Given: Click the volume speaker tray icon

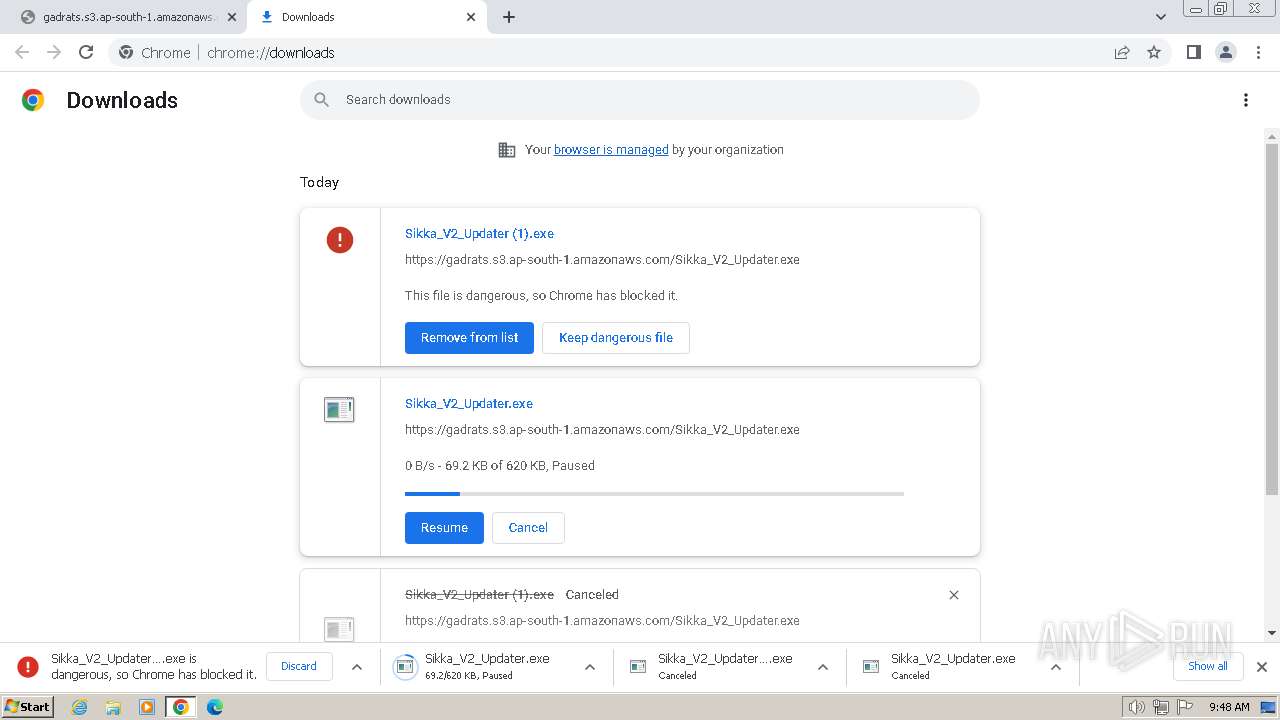Looking at the screenshot, I should (x=1136, y=707).
